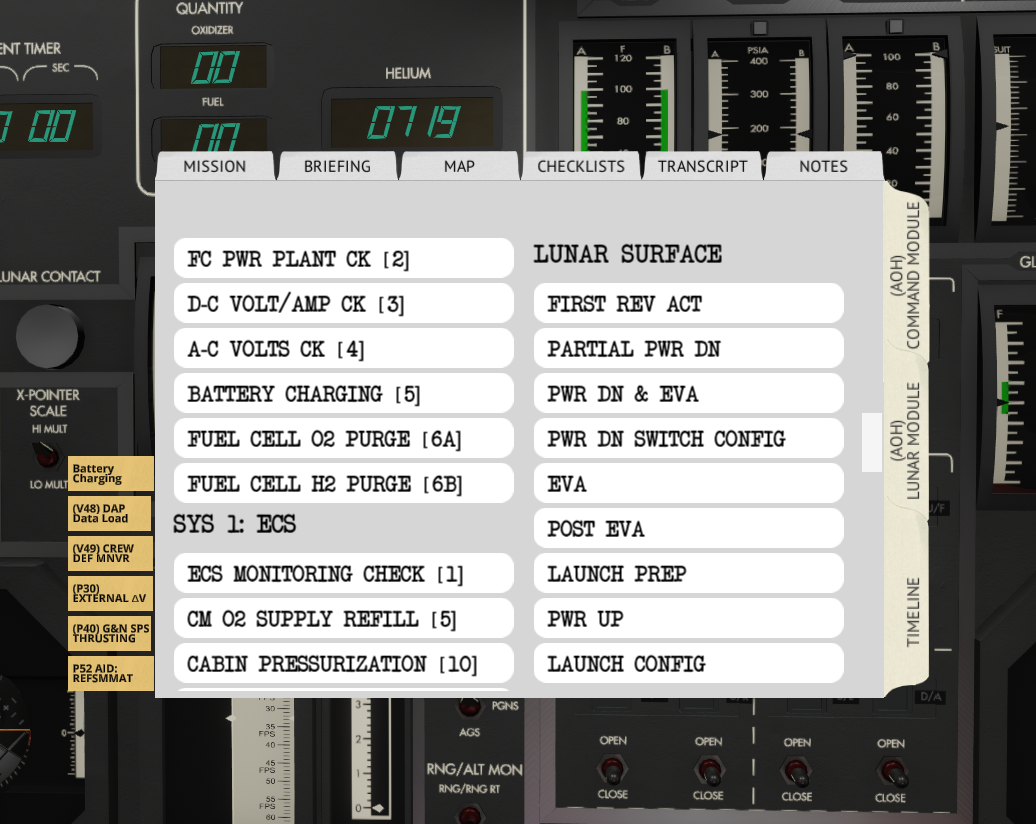Open the FUEL CELL O2 PURGE [6A] checklist

click(x=343, y=439)
